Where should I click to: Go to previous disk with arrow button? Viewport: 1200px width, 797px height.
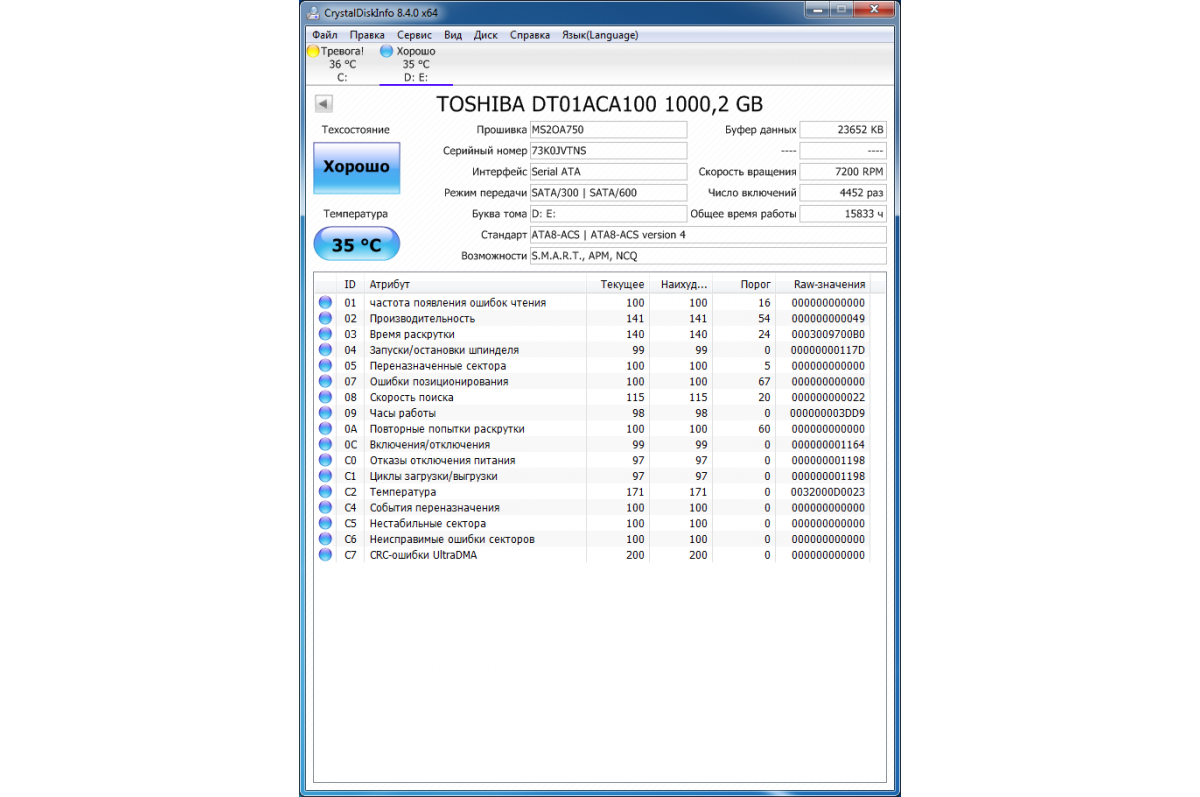(323, 104)
